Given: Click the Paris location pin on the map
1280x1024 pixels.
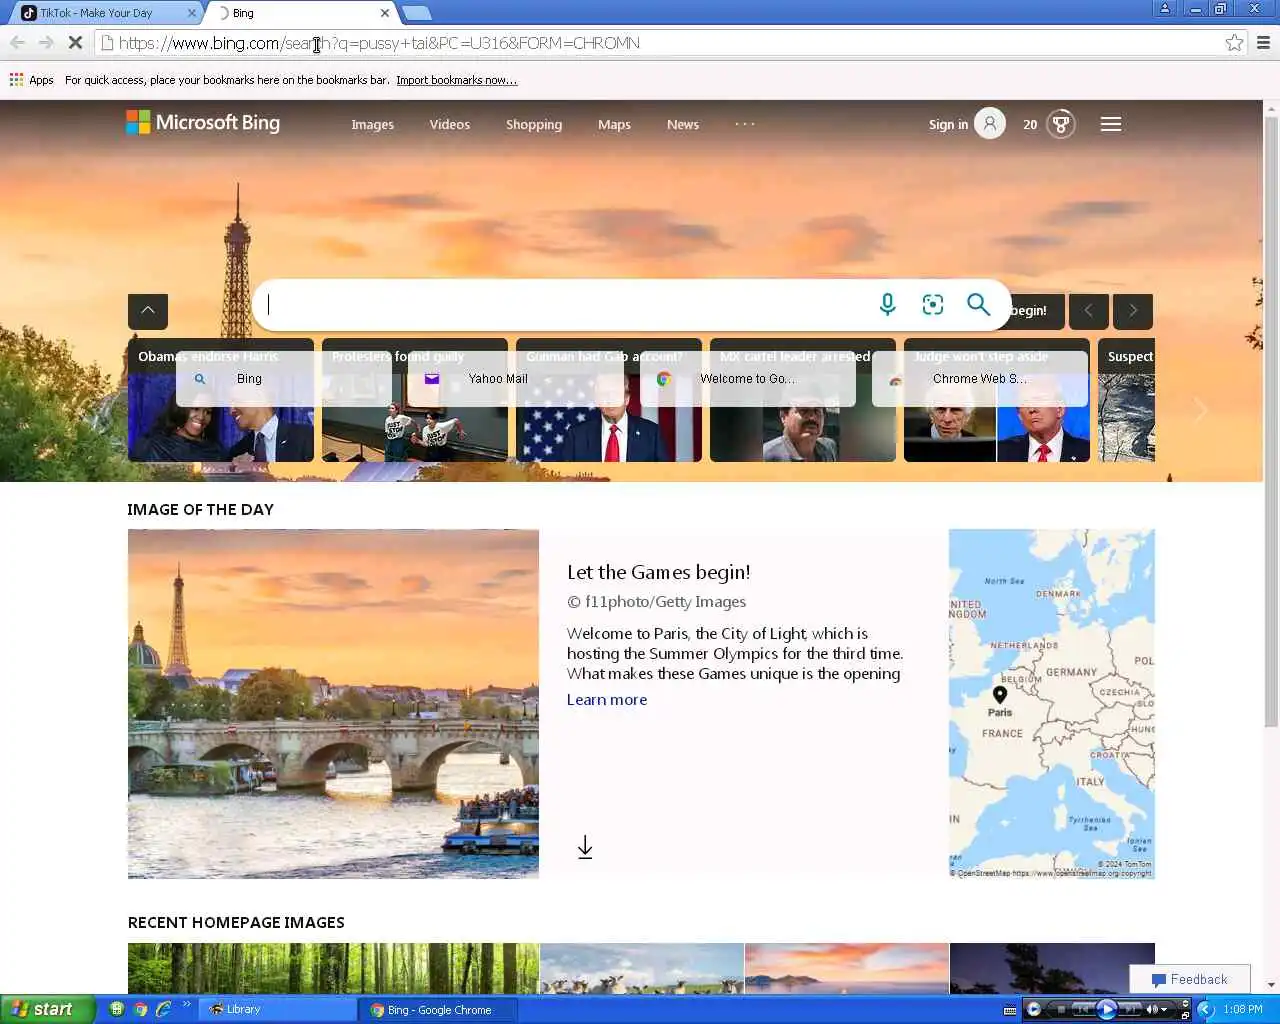Looking at the screenshot, I should (999, 694).
